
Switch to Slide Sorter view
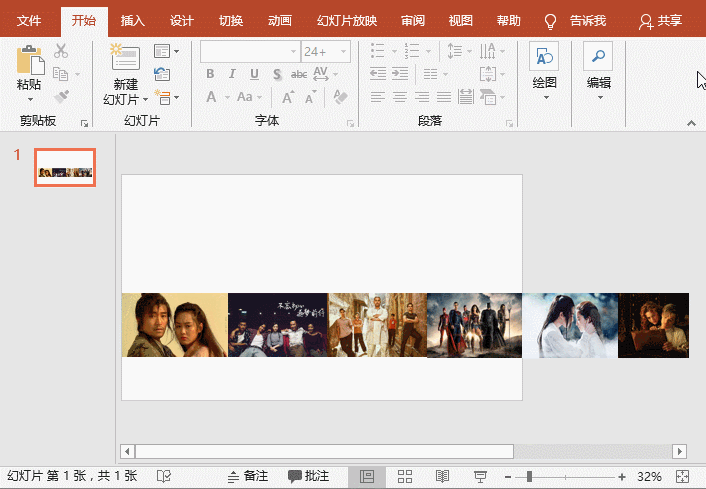coord(405,477)
